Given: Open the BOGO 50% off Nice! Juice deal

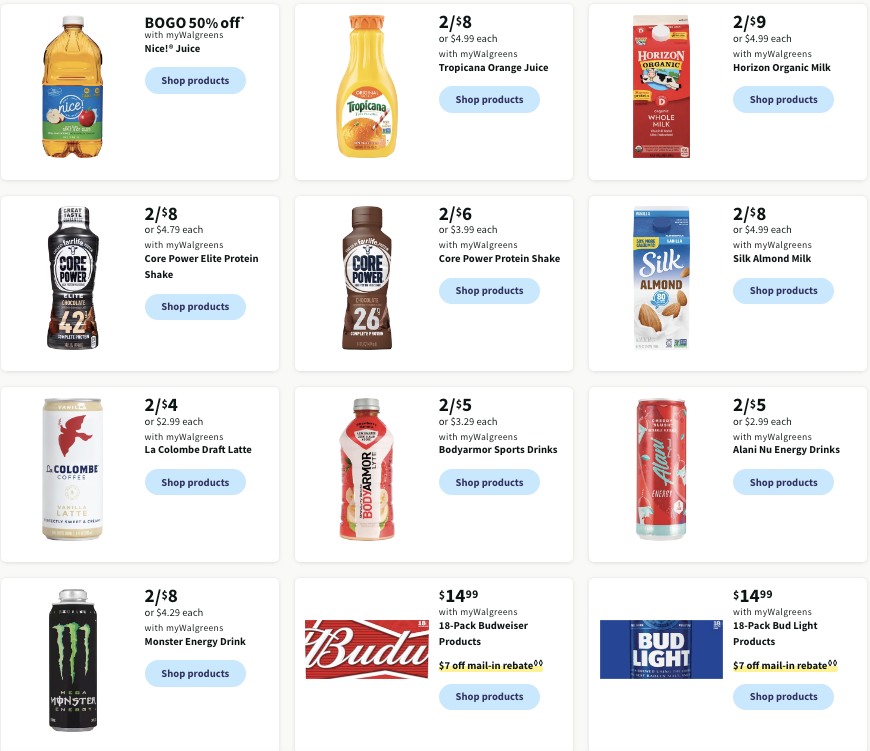Looking at the screenshot, I should click(x=194, y=22).
